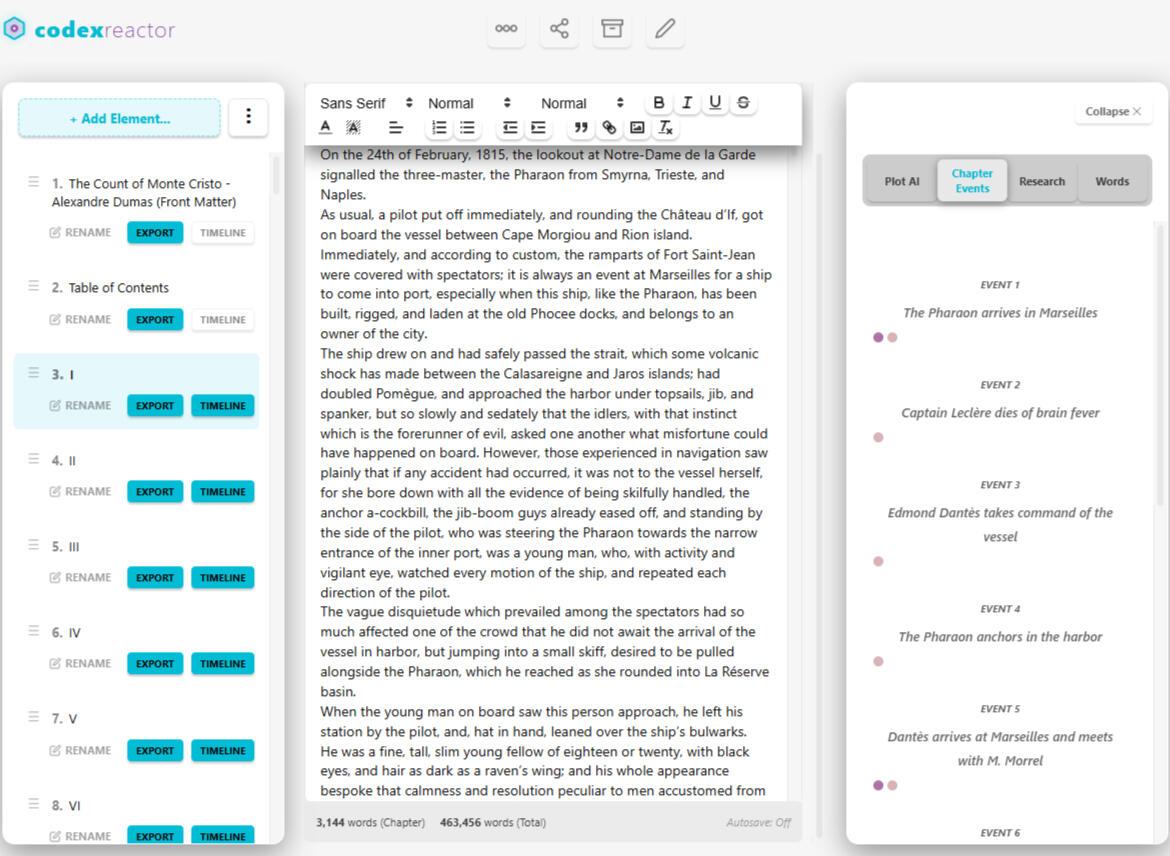This screenshot has width=1170, height=856.
Task: Select event 'The Pharaon arrives in Marseilles'
Action: click(1000, 313)
